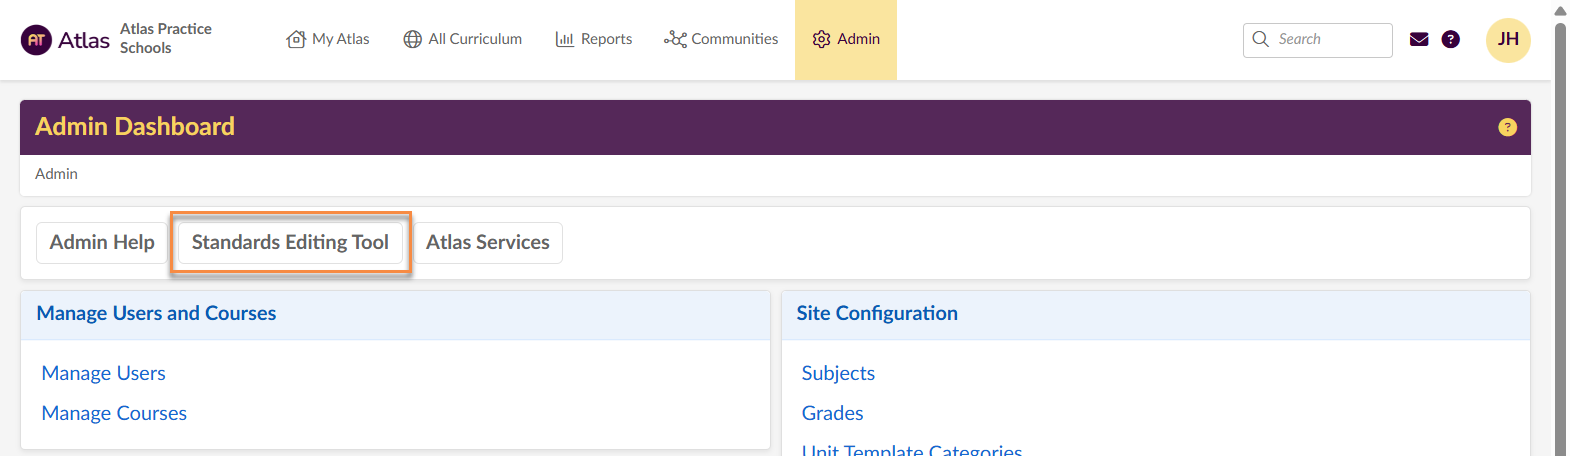Select the Admin gear icon
This screenshot has height=456, width=1570.
click(821, 39)
